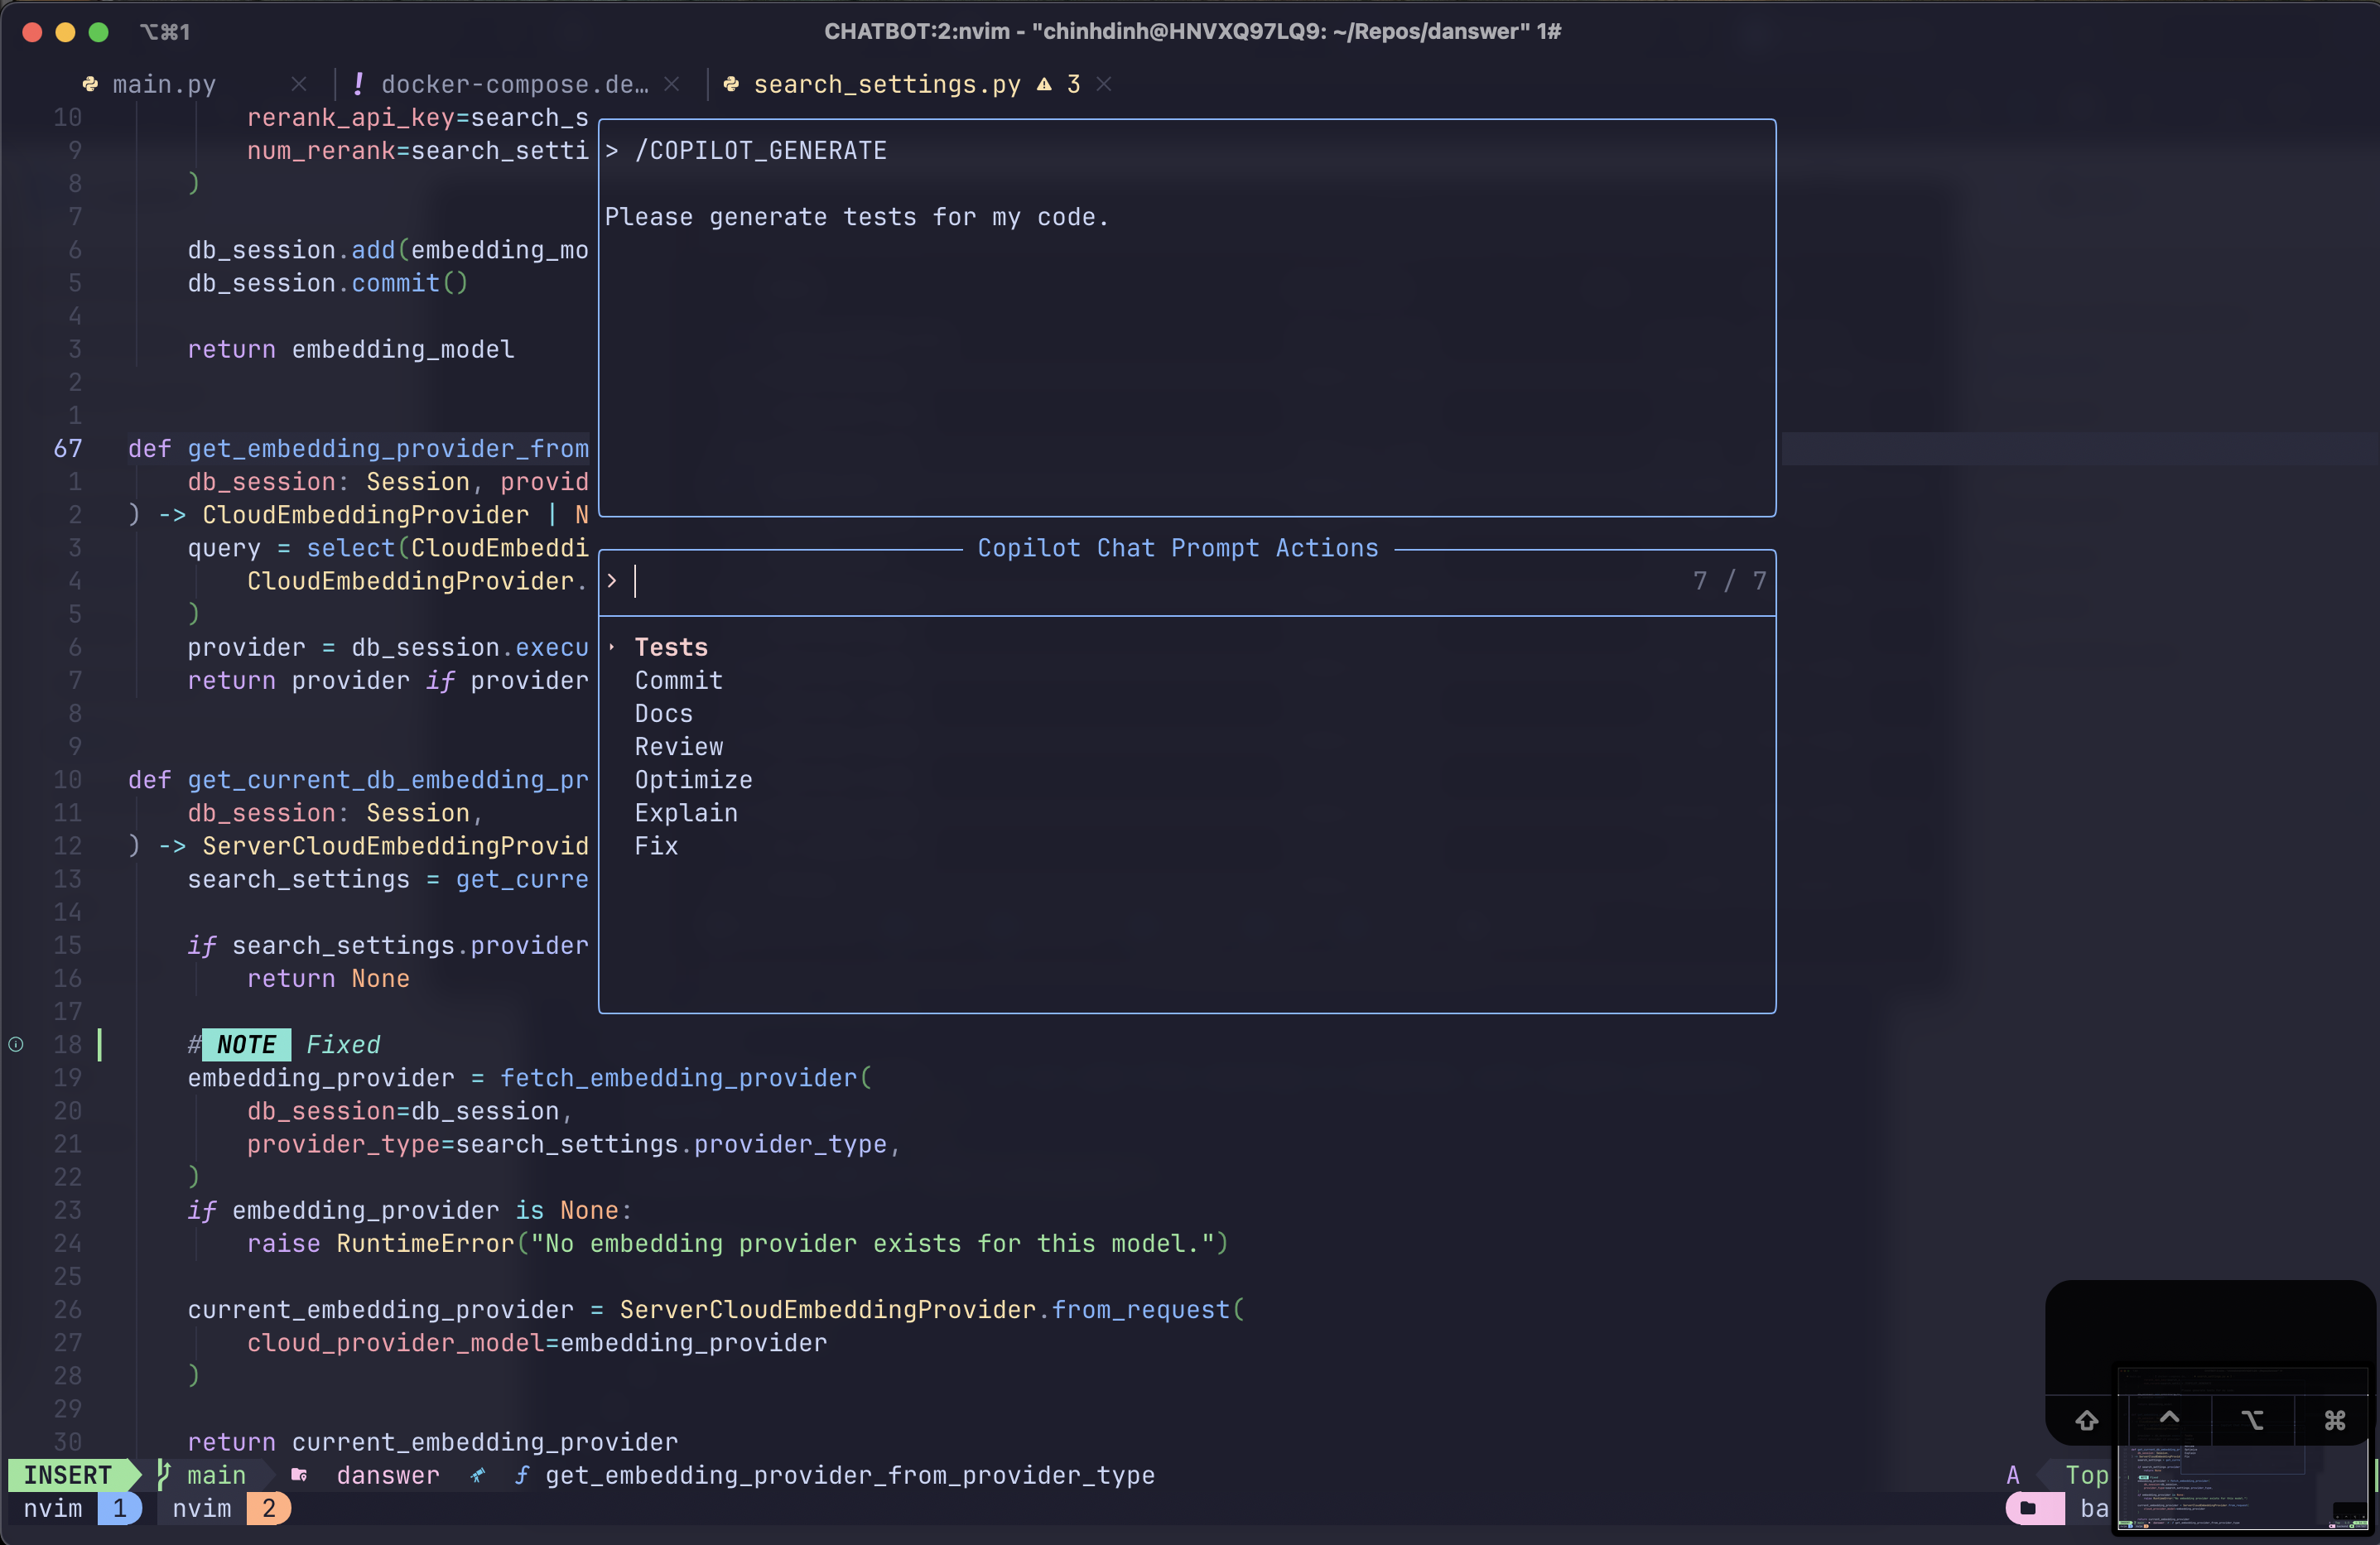Click the pink folder icon at bottom right

(x=2028, y=1508)
